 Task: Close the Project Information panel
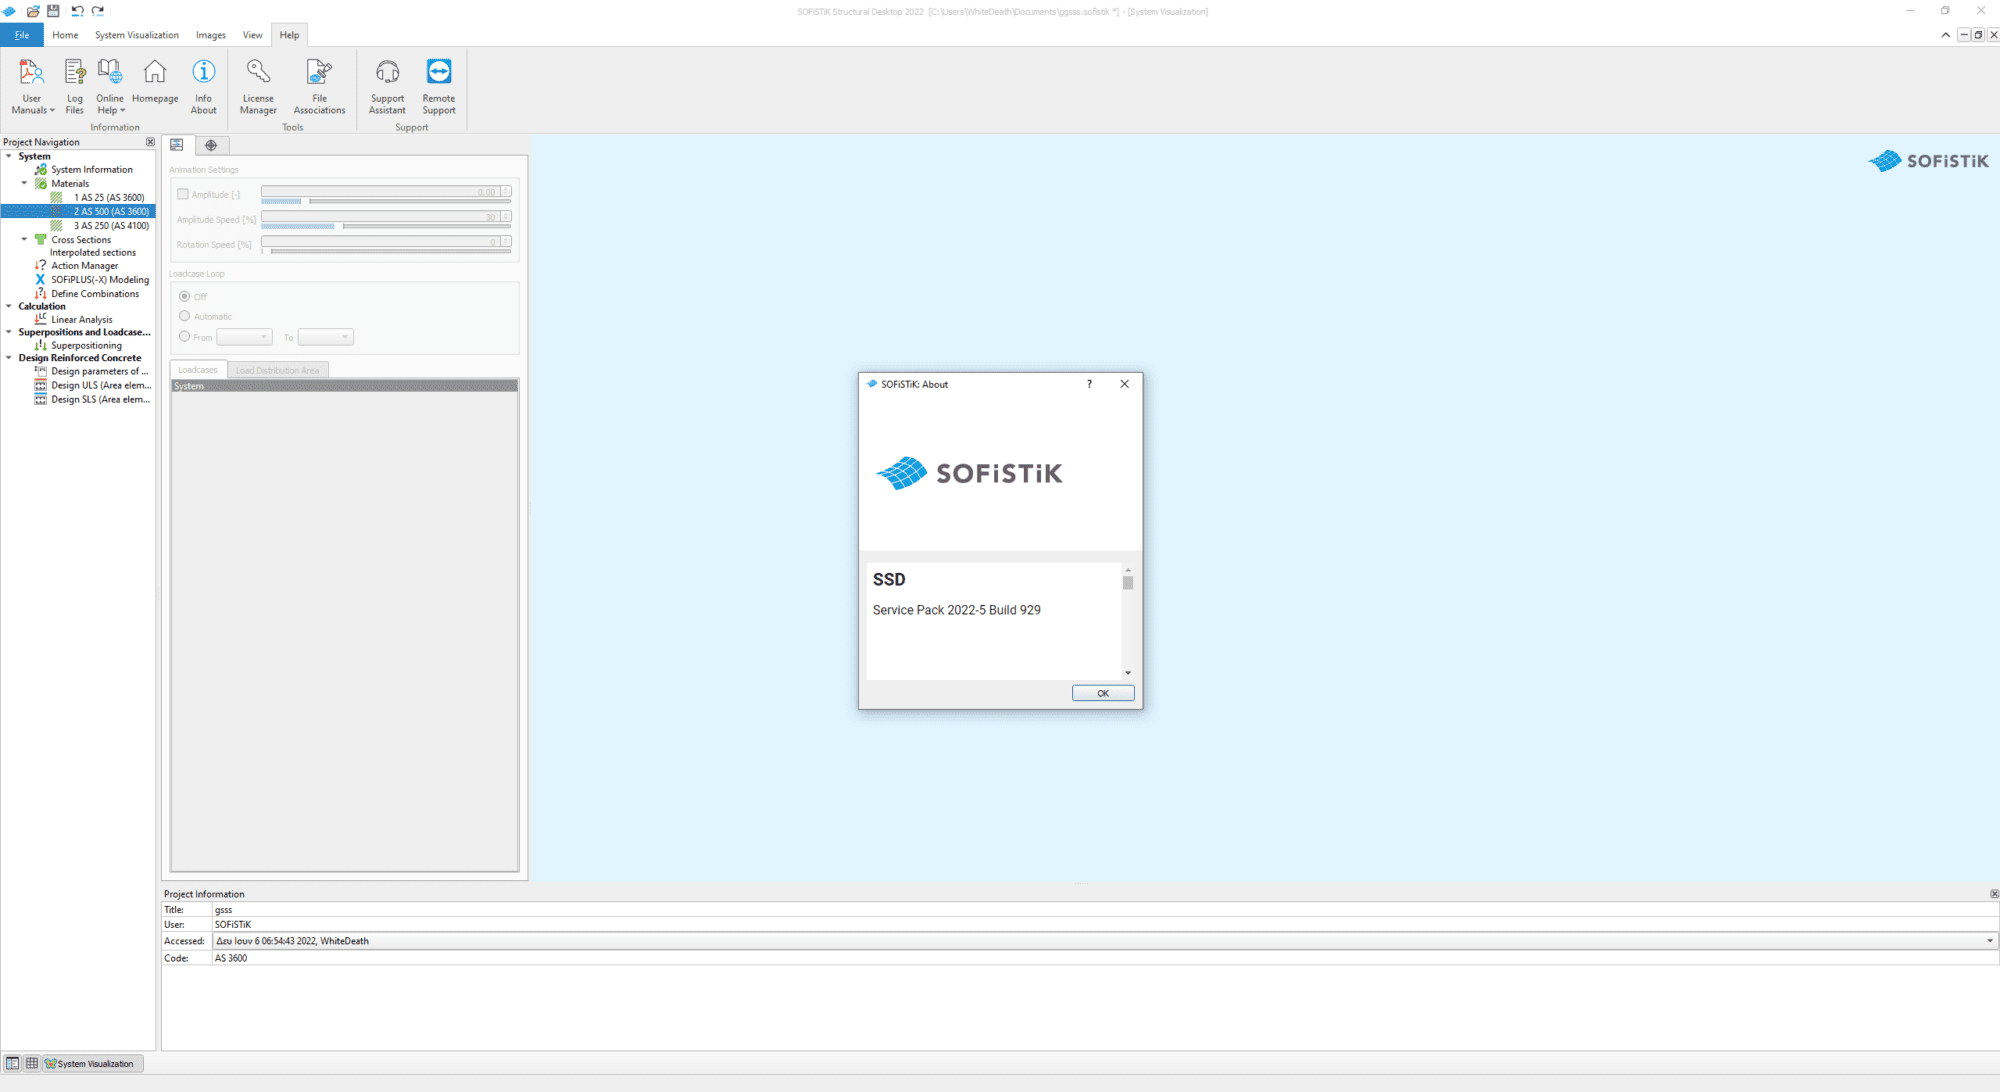tap(1994, 894)
